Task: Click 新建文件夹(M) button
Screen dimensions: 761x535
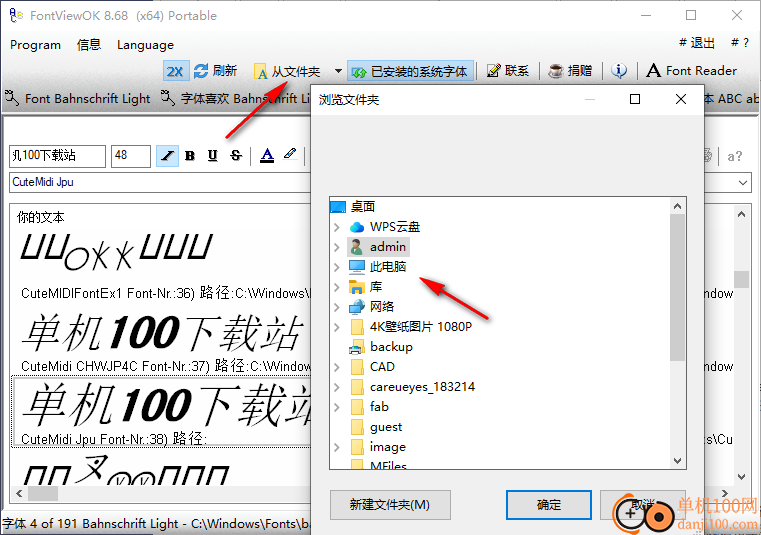Action: (x=390, y=505)
